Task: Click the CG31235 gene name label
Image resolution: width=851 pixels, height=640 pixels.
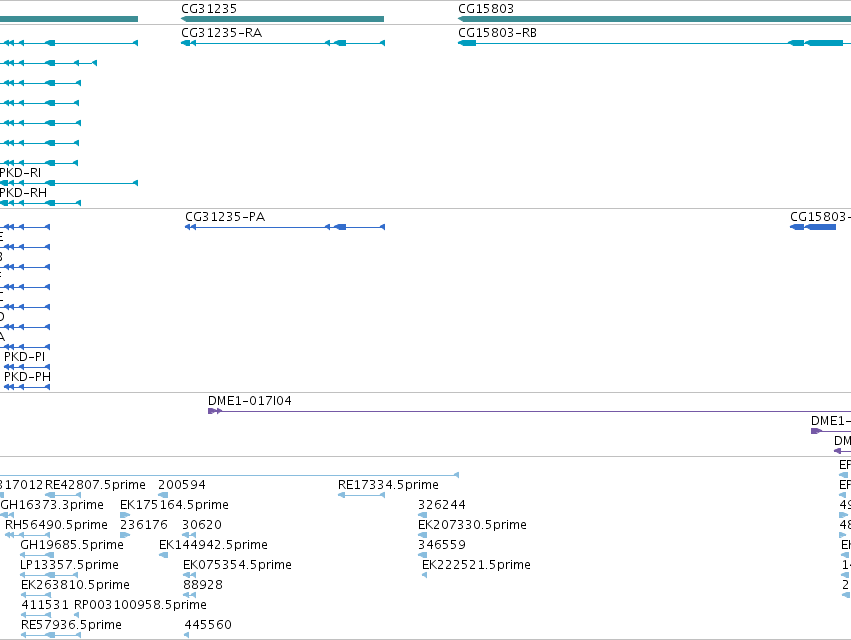Action: pos(209,9)
